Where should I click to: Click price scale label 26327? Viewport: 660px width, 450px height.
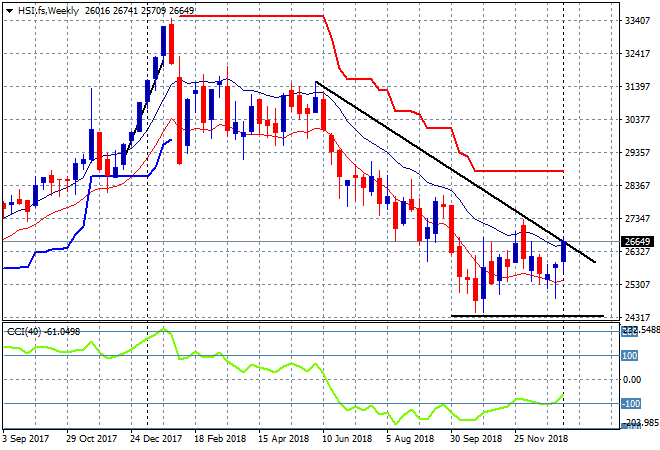click(x=637, y=252)
